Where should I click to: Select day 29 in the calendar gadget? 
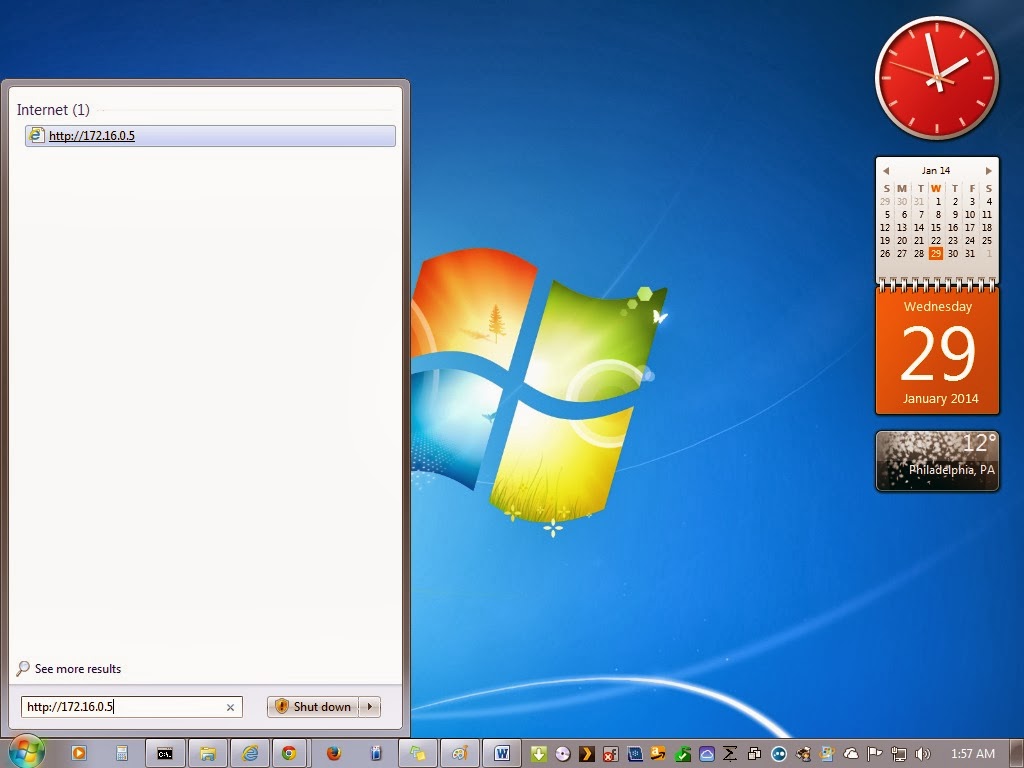click(x=936, y=253)
